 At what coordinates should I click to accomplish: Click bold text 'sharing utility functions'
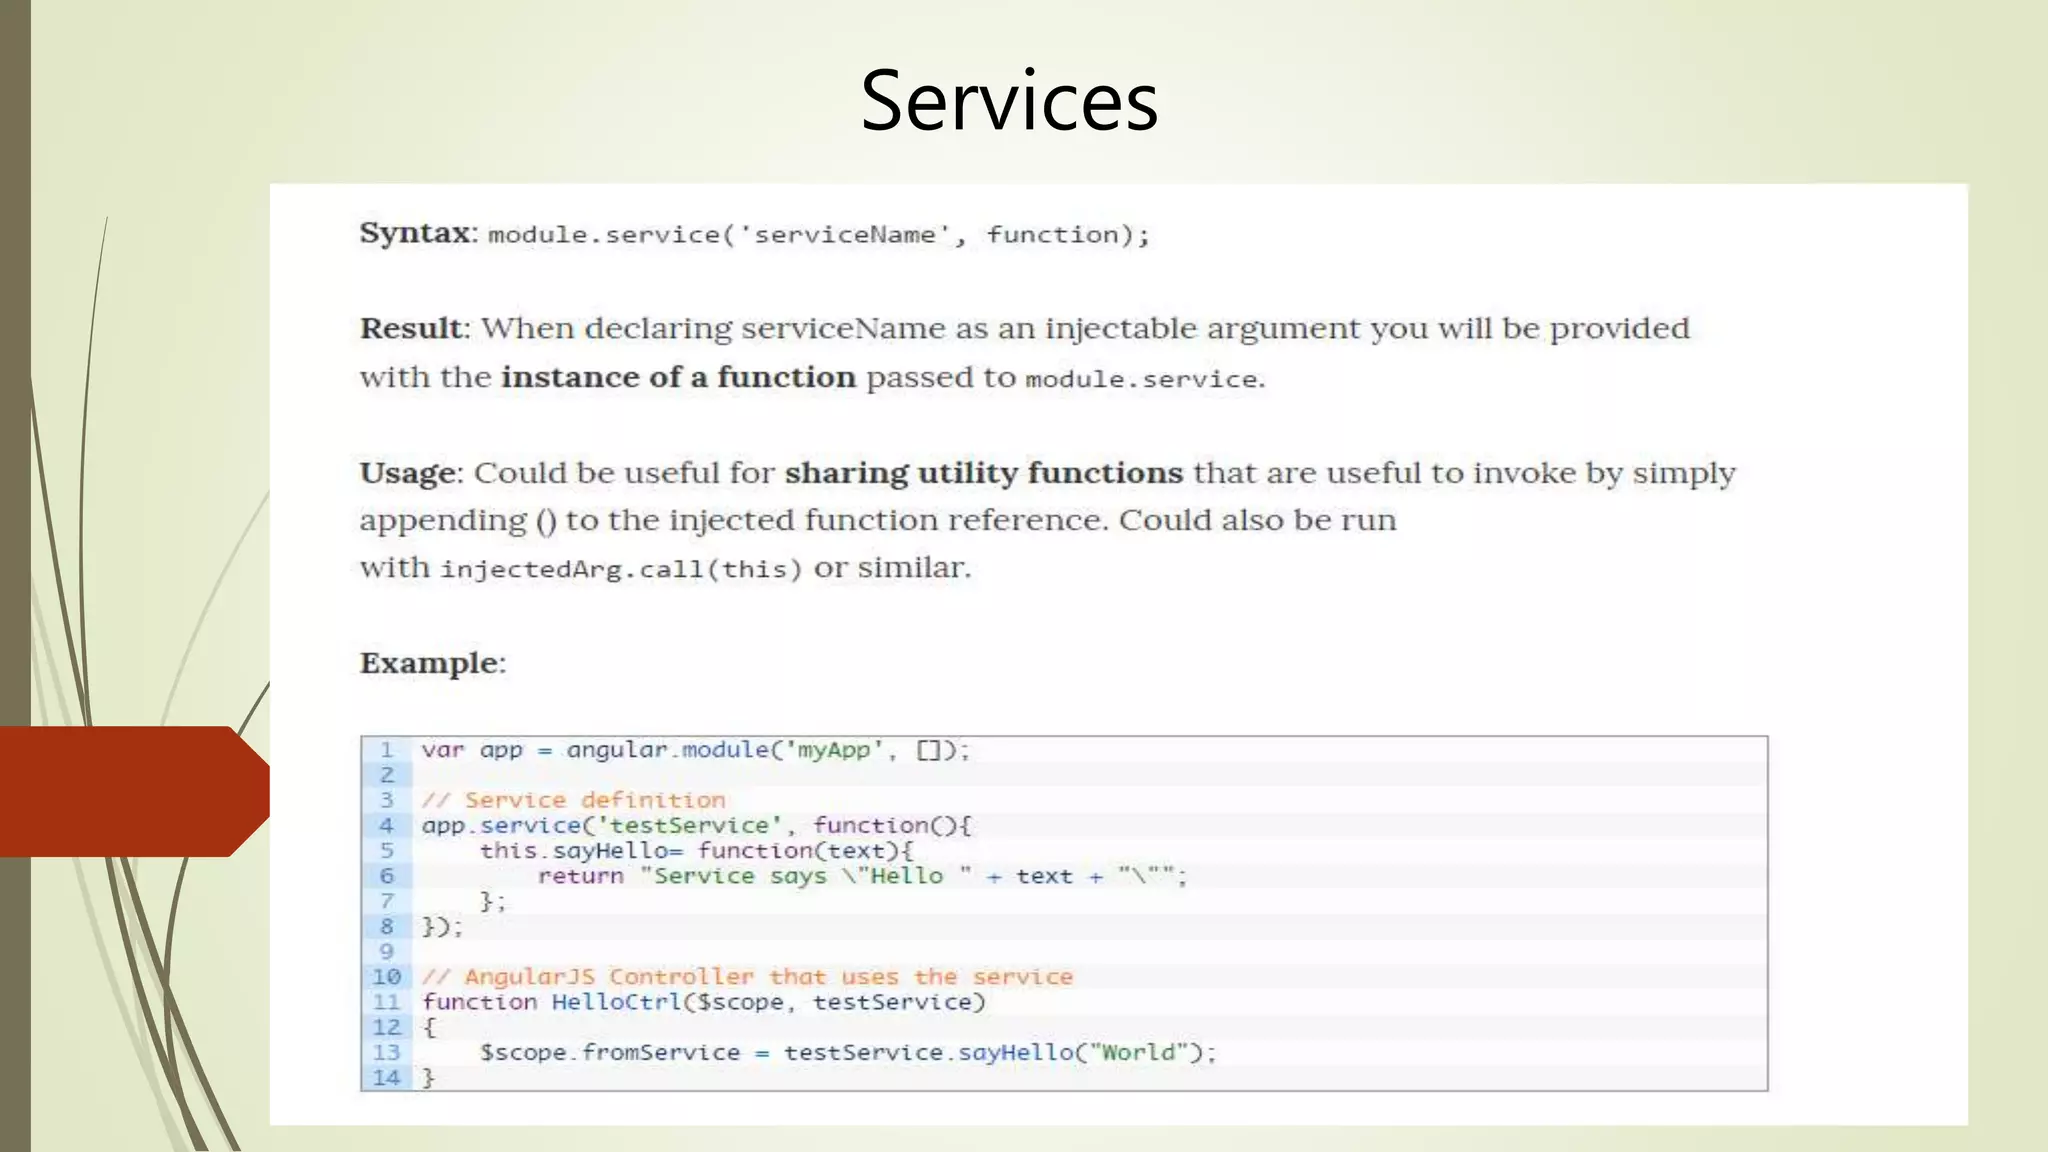pyautogui.click(x=983, y=472)
